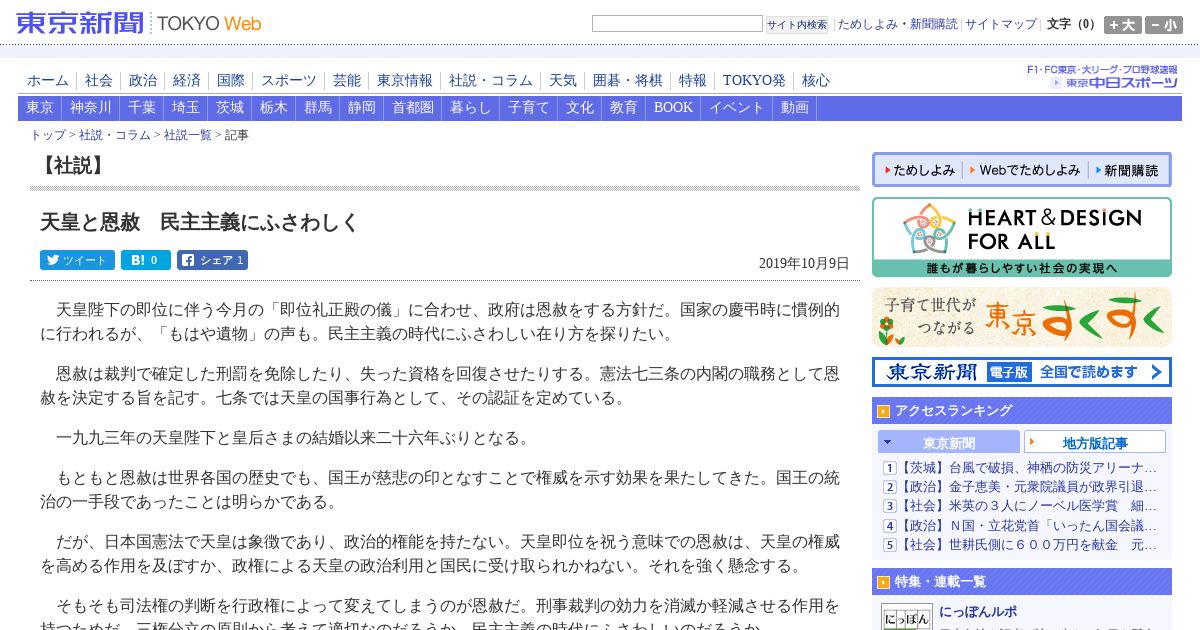Select 動画 in the sub navigation bar
The image size is (1200, 630).
pyautogui.click(x=795, y=107)
